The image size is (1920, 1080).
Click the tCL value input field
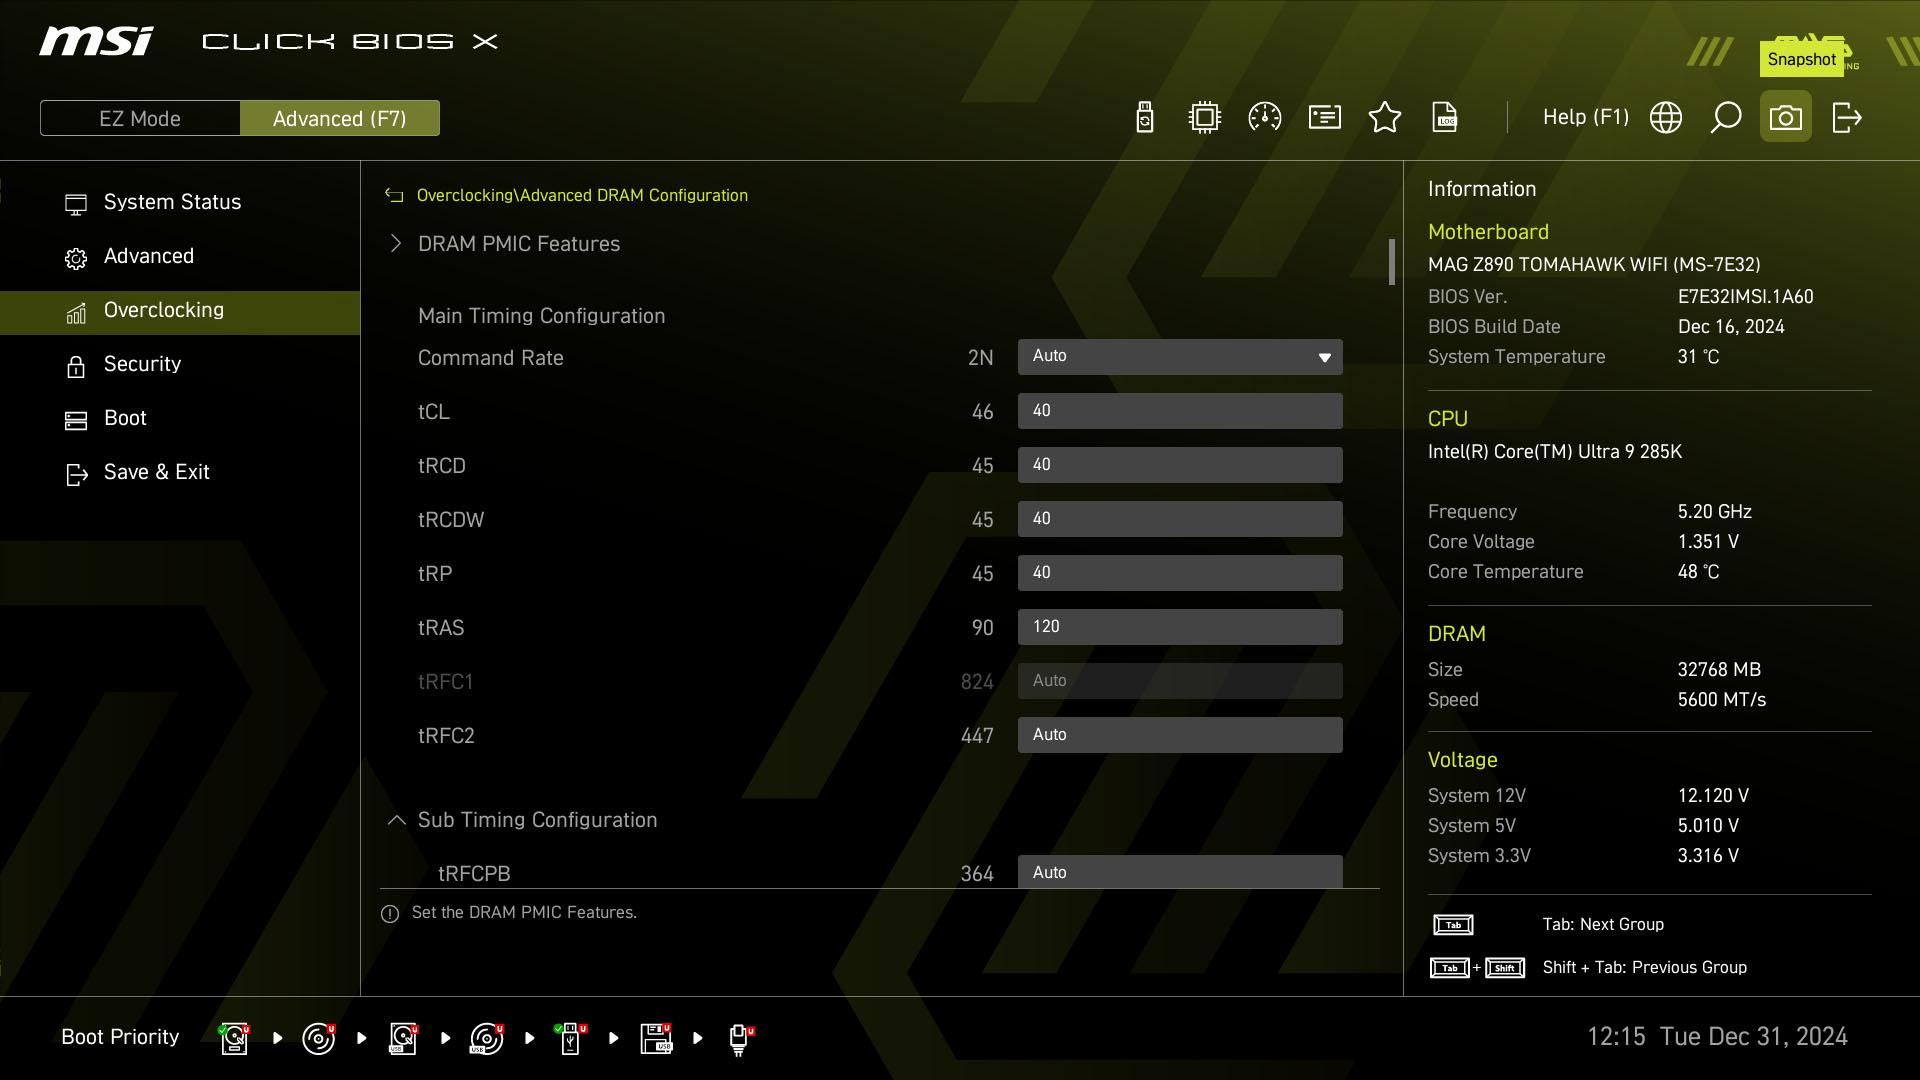pos(1180,411)
